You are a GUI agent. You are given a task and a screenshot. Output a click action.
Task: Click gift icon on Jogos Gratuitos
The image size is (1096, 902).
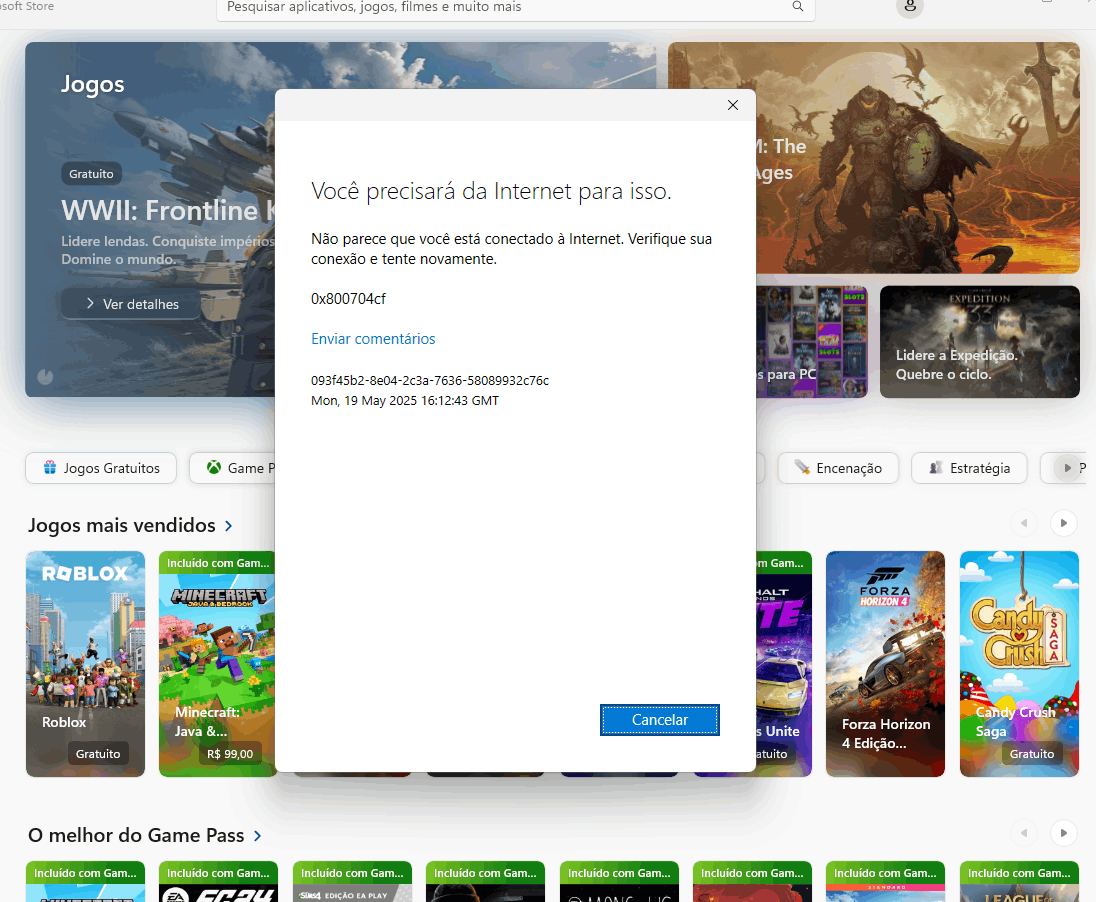(x=50, y=467)
